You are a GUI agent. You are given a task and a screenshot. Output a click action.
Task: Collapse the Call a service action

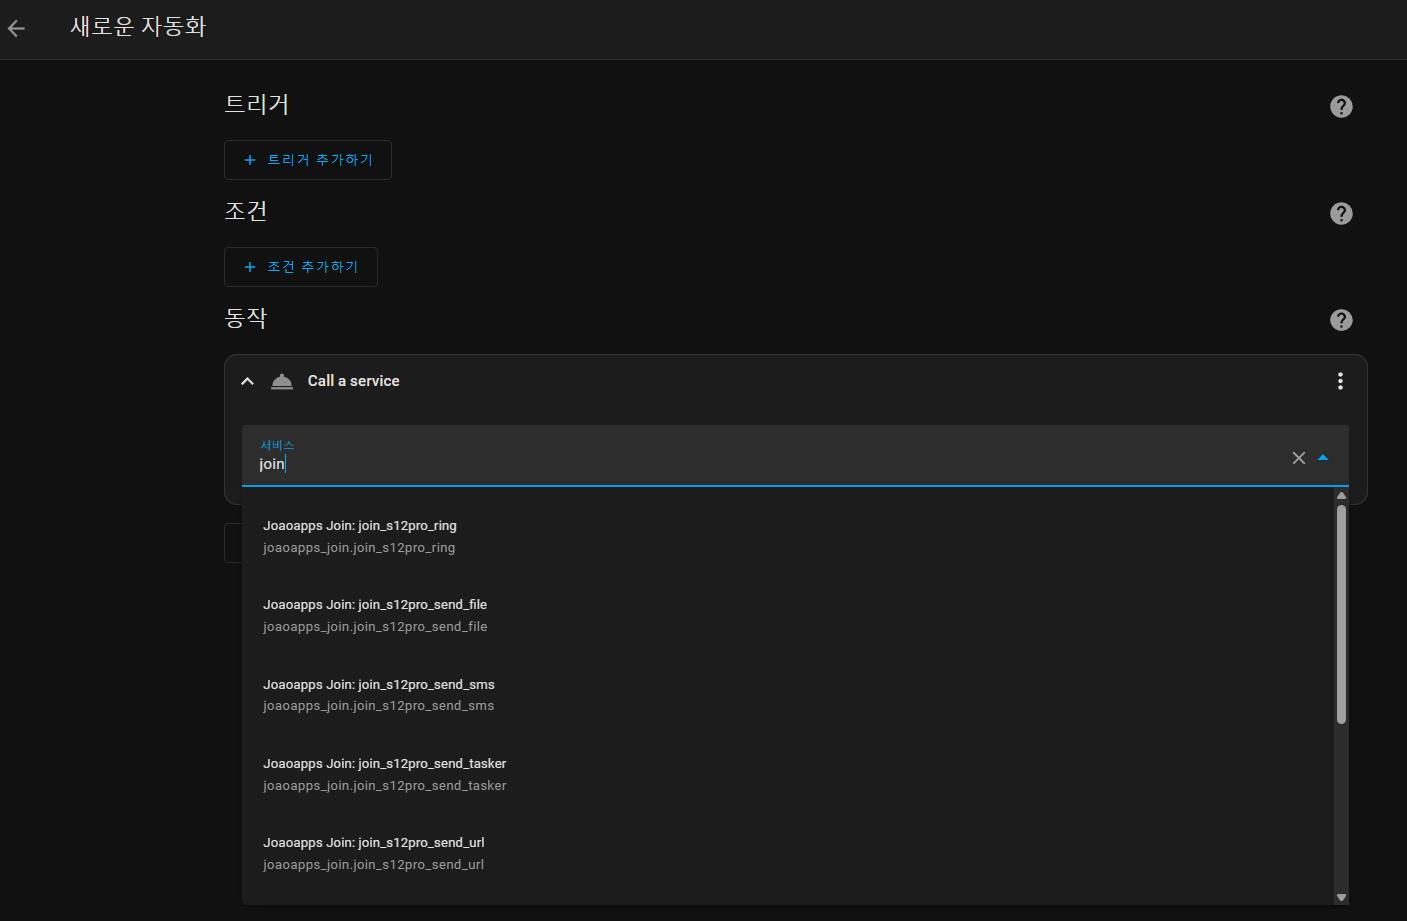(248, 381)
